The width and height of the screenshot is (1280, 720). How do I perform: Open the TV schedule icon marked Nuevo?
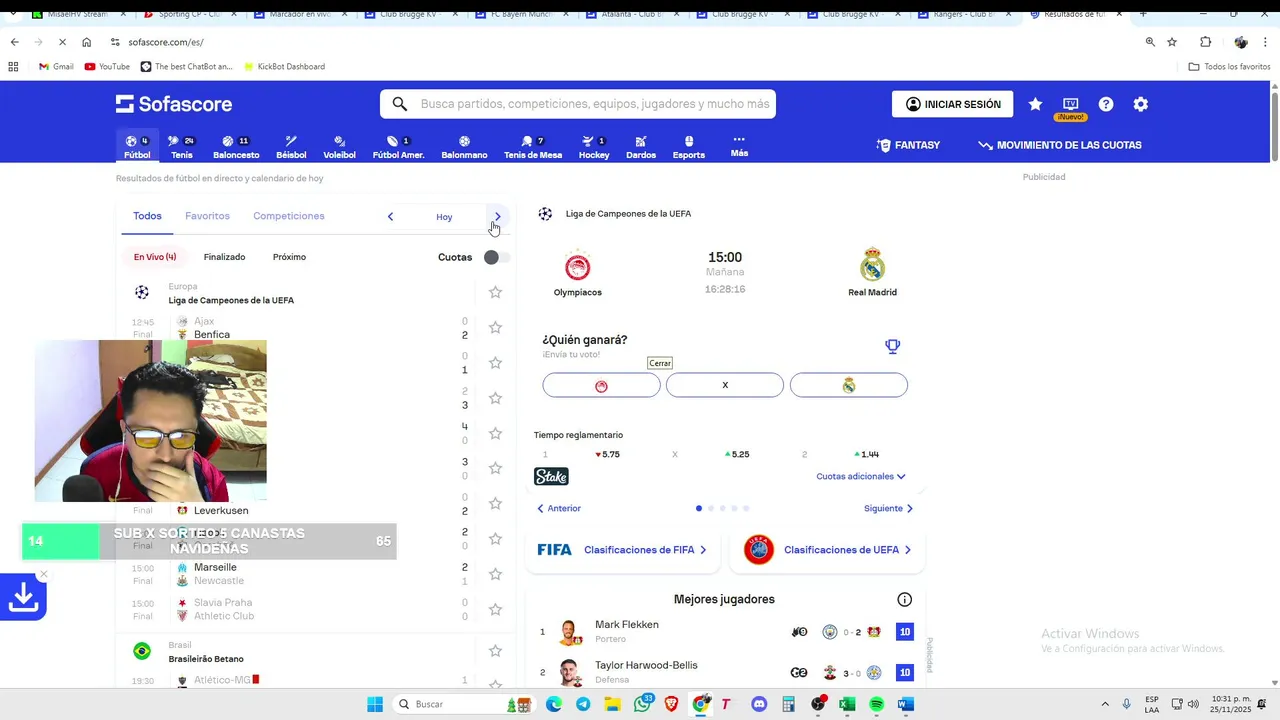point(1071,106)
